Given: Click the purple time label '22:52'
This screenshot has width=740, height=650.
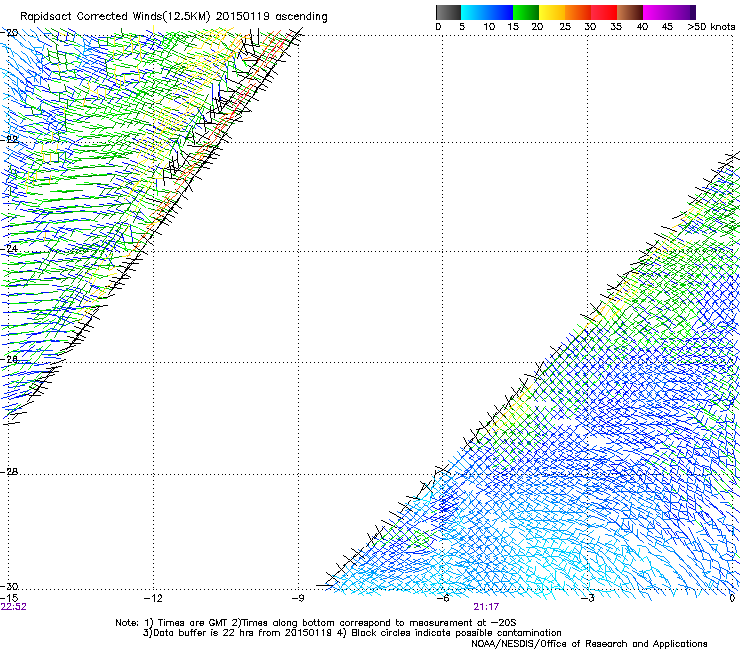Looking at the screenshot, I should click(14, 607).
